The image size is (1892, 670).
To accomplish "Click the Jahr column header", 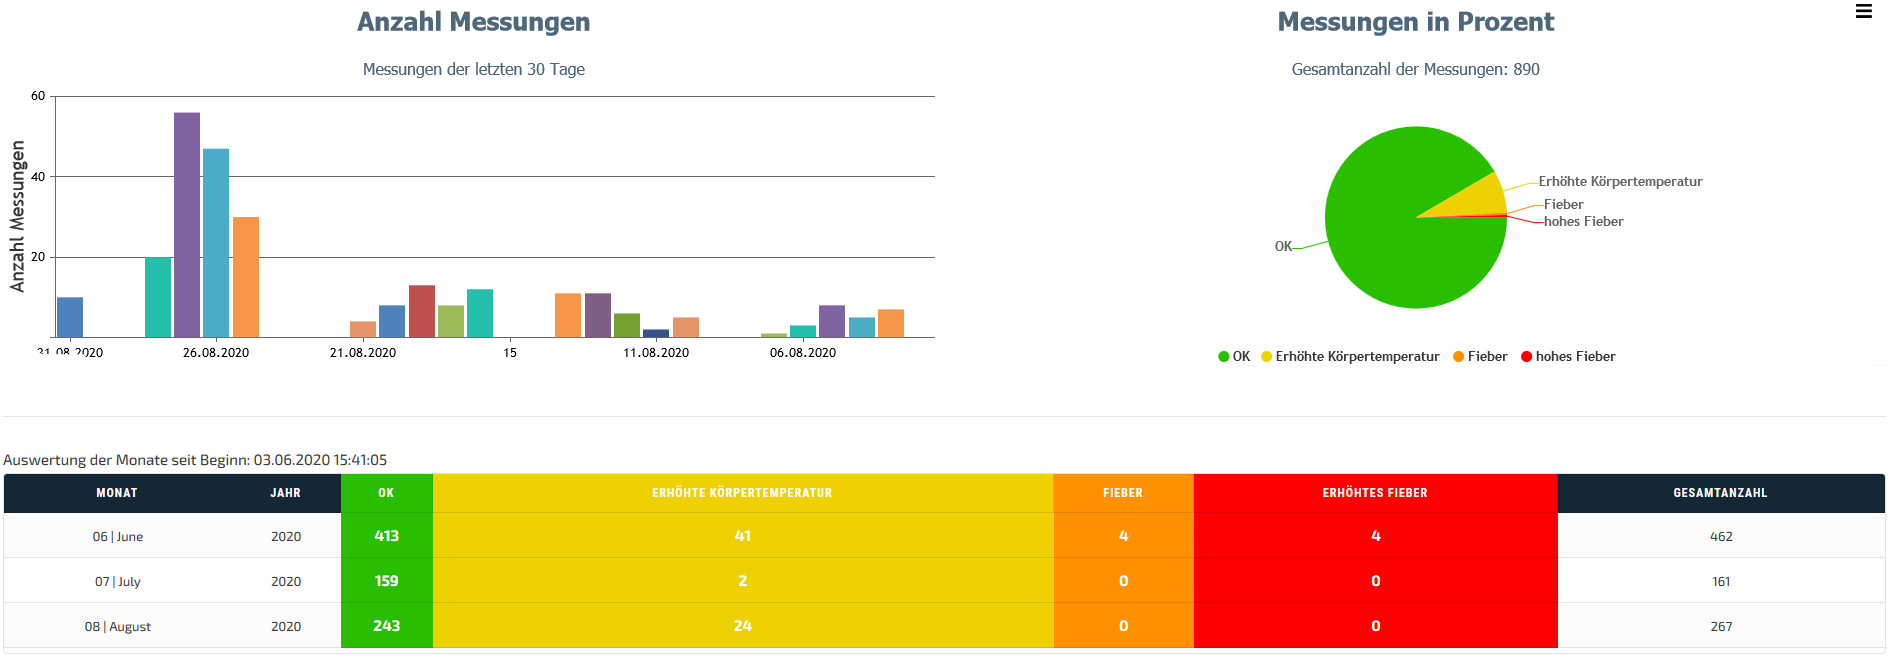I will [x=285, y=493].
